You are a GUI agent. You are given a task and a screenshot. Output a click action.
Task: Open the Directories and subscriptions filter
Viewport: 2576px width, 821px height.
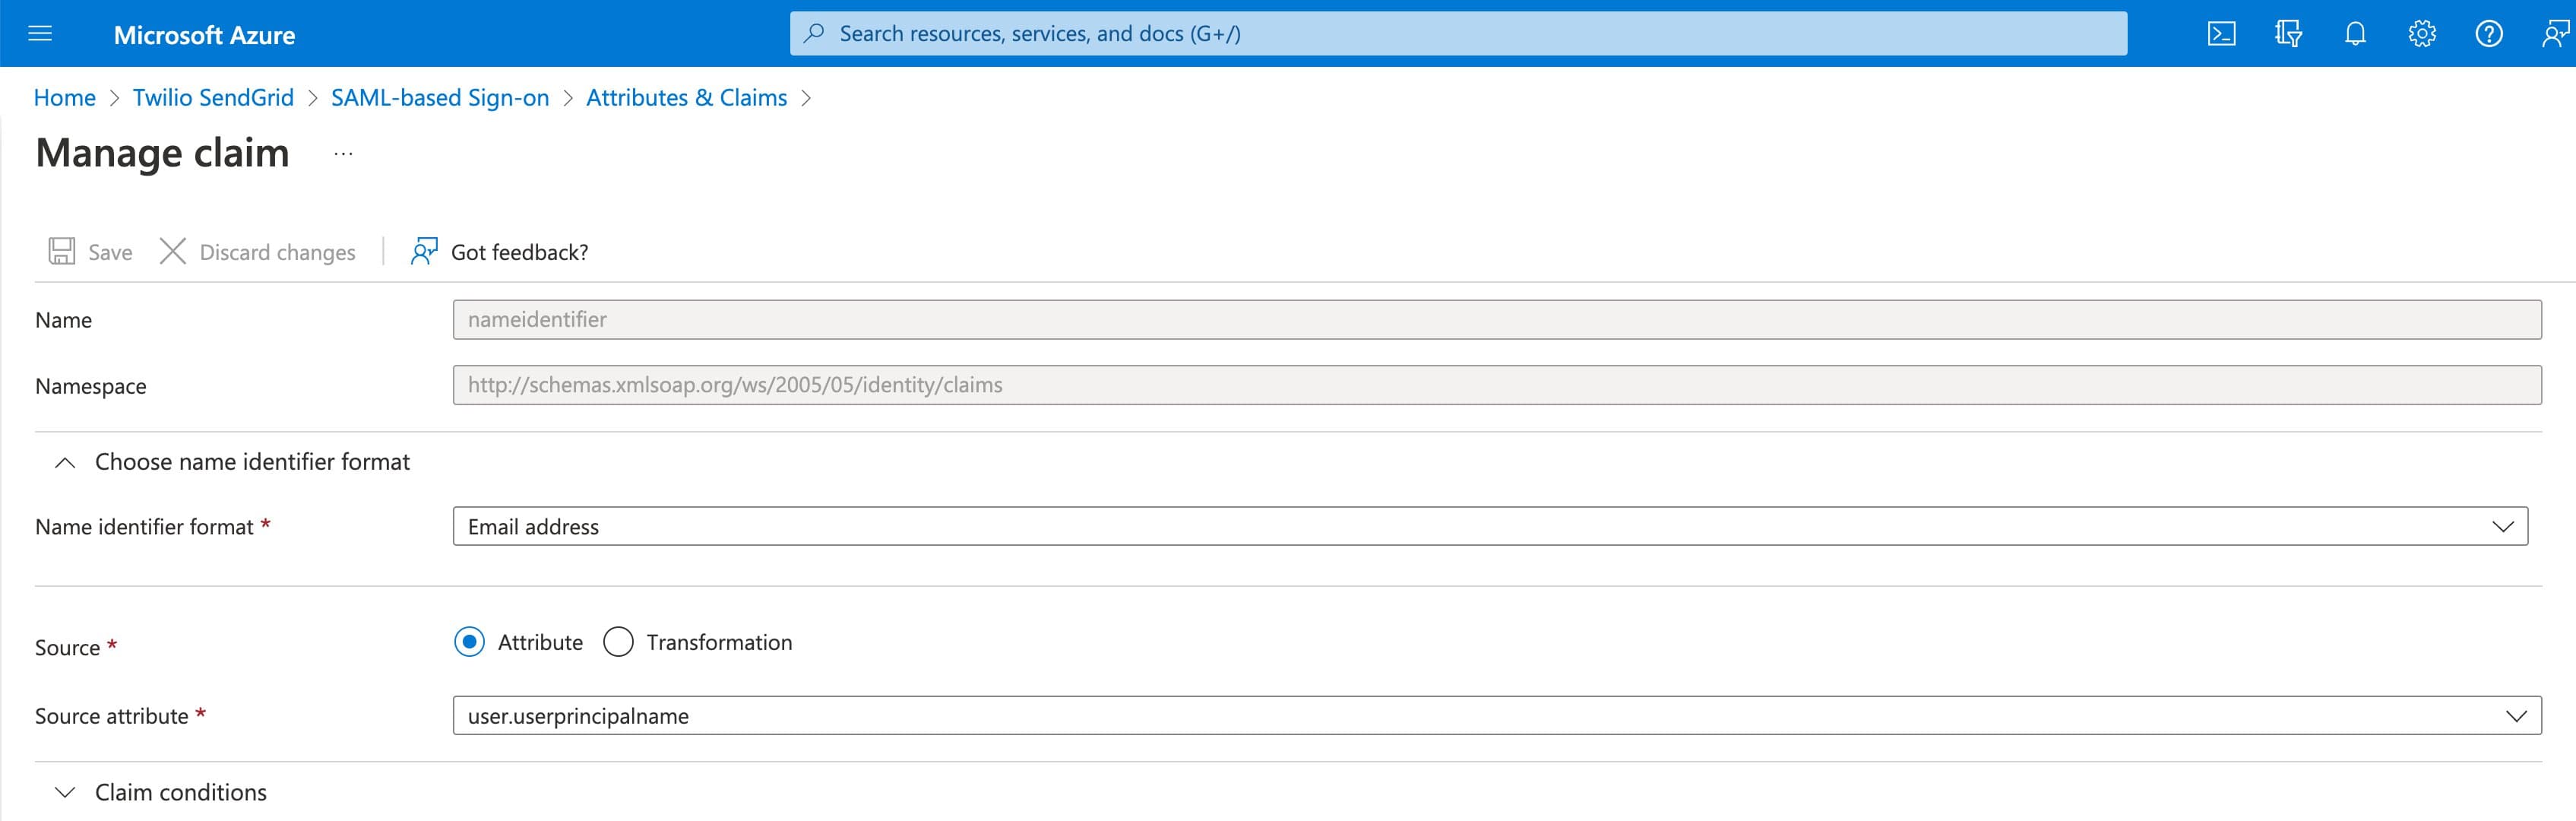(x=2288, y=33)
